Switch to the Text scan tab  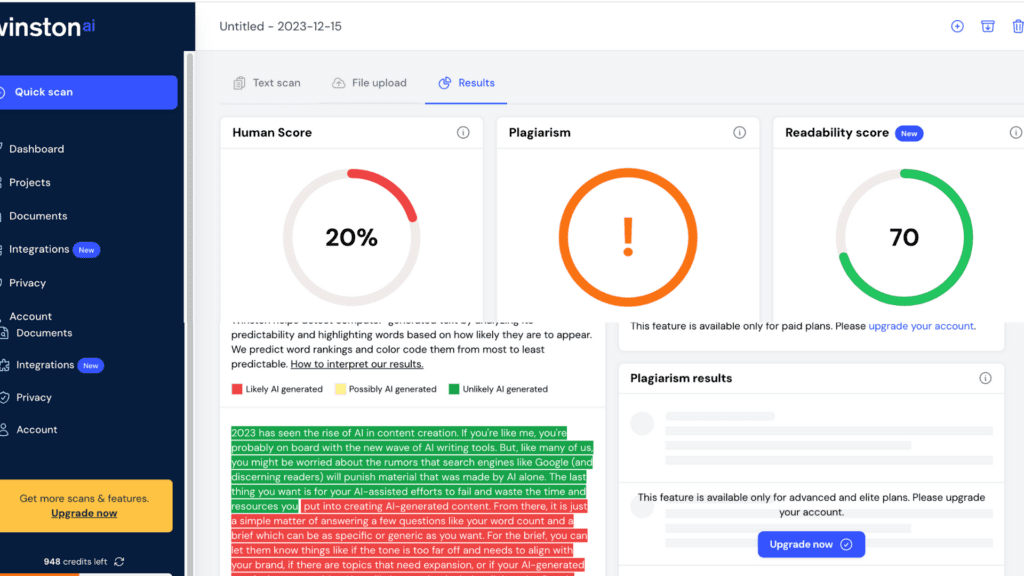pos(267,83)
